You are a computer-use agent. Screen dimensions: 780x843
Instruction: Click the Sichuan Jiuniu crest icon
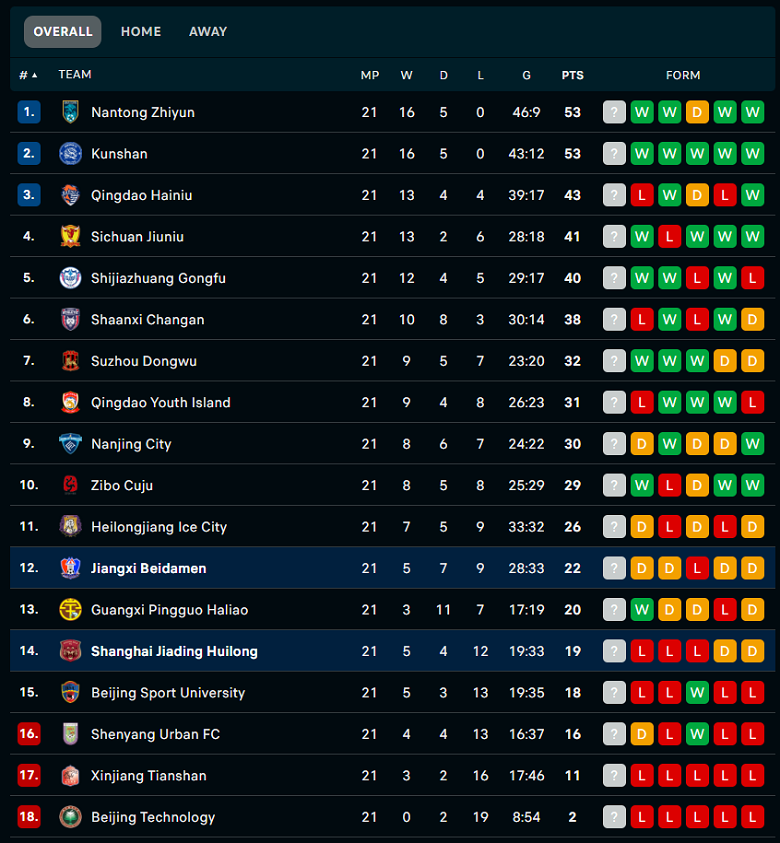pos(70,237)
